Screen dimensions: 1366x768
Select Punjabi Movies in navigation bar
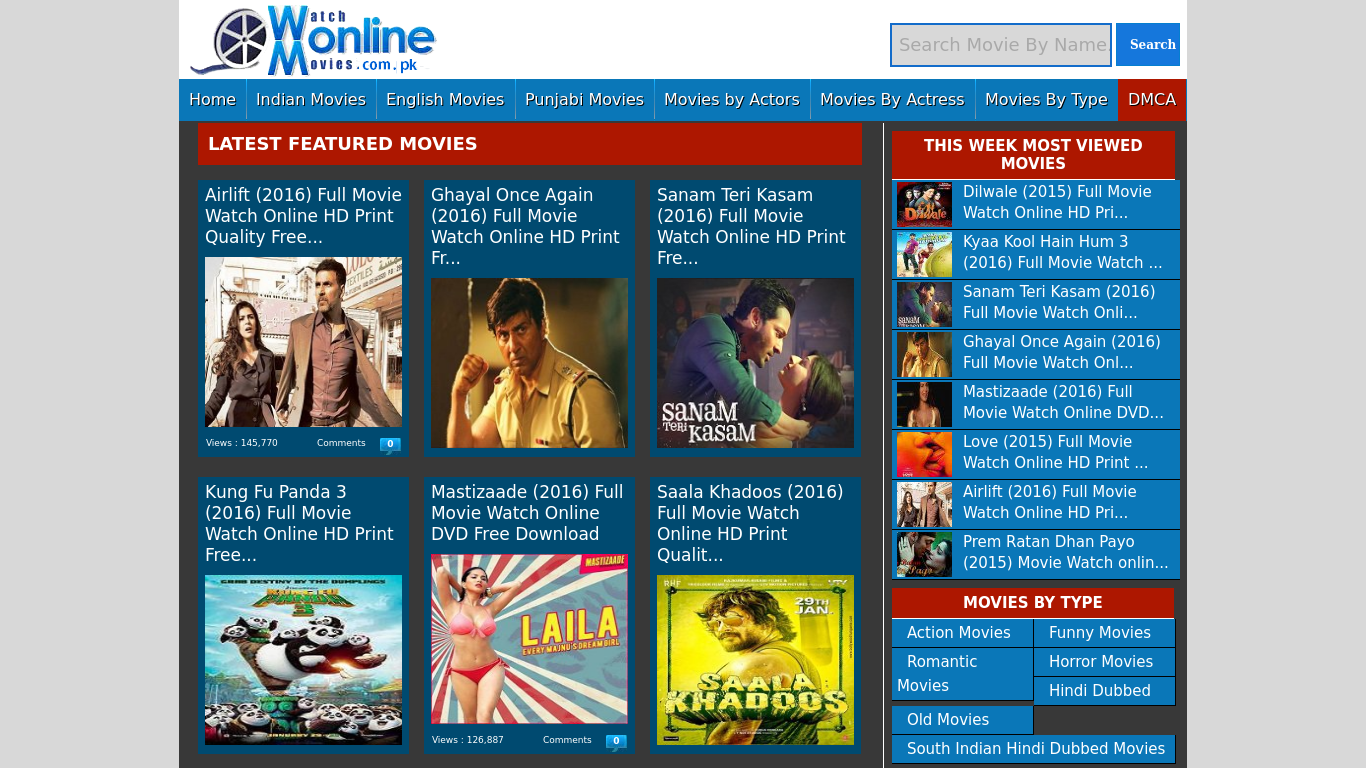coord(584,100)
